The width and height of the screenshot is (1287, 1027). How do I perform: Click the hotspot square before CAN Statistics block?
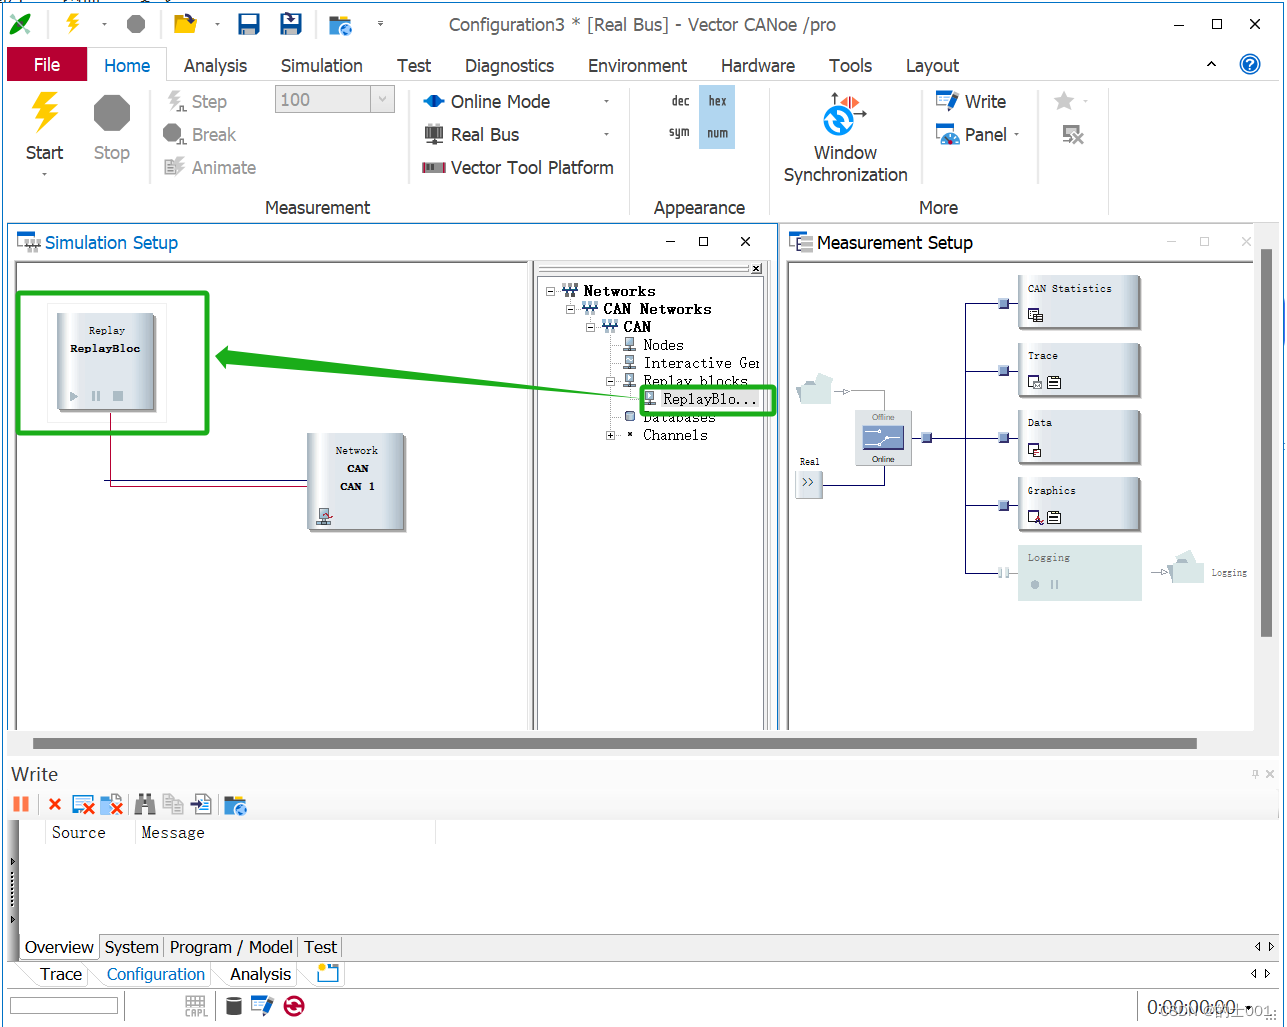tap(1004, 303)
